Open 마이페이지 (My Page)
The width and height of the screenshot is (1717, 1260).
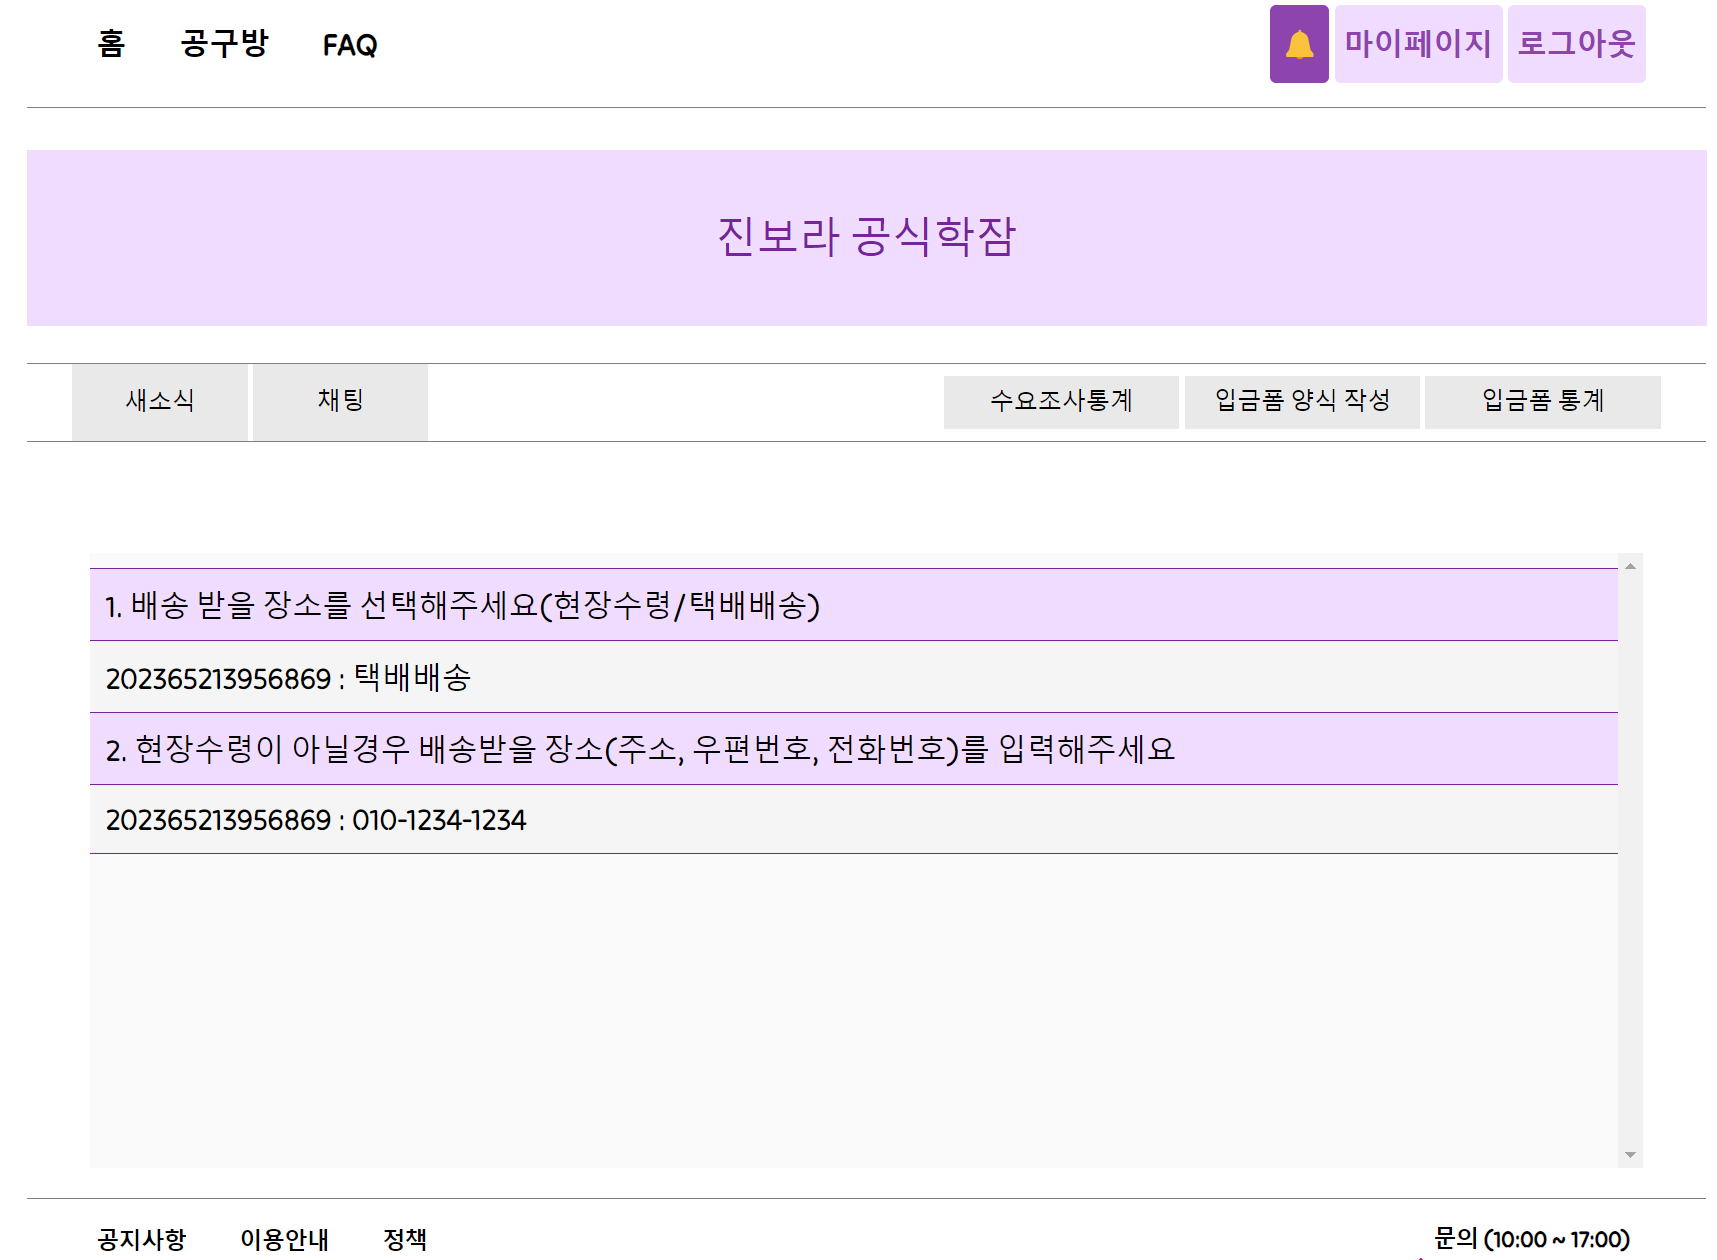pos(1418,44)
